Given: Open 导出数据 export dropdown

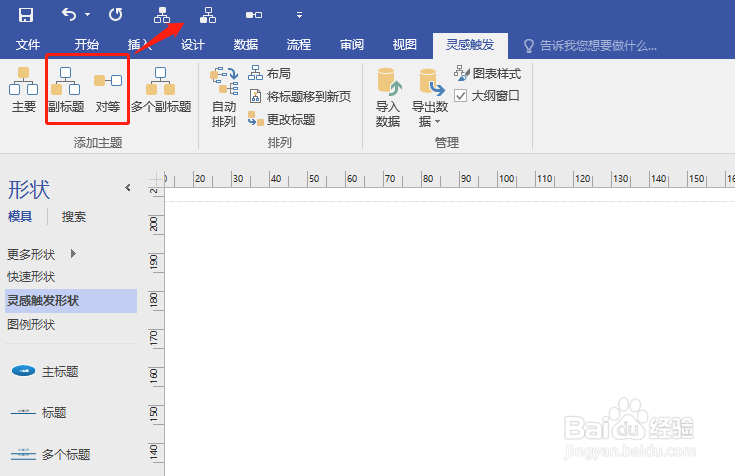Looking at the screenshot, I should click(x=430, y=97).
